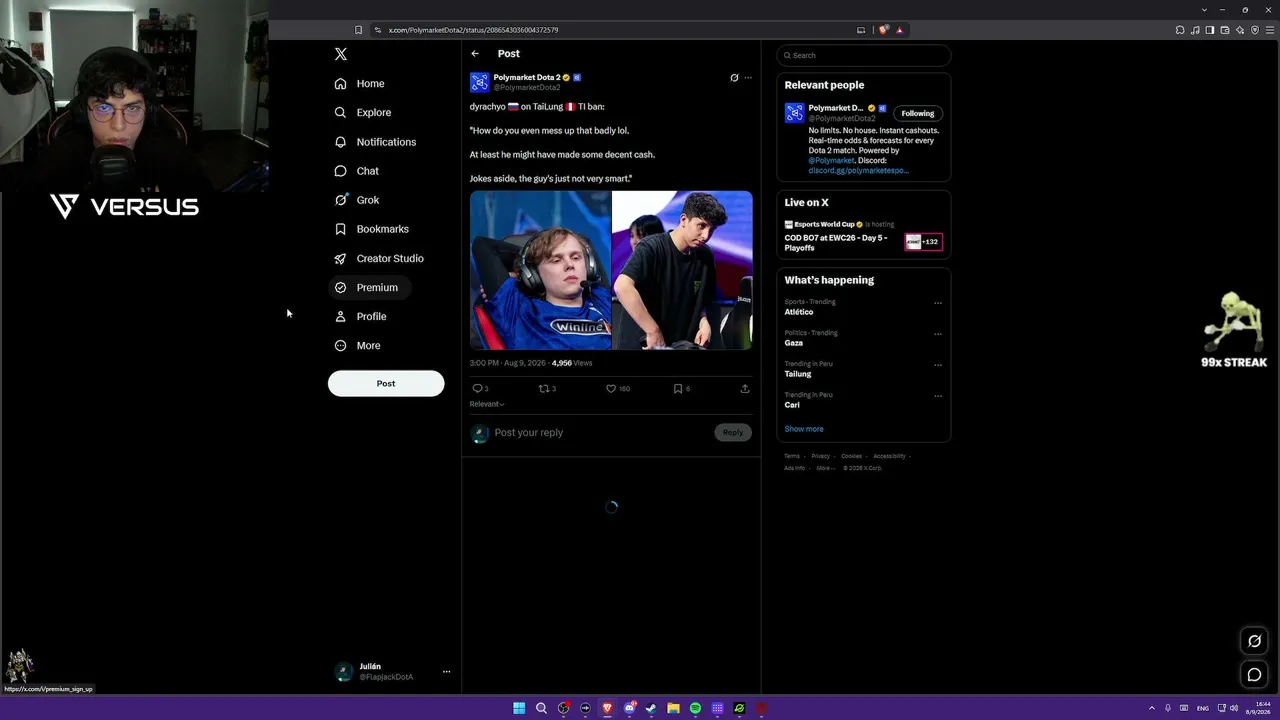
Task: Open the post's three-dot more menu
Action: point(748,78)
